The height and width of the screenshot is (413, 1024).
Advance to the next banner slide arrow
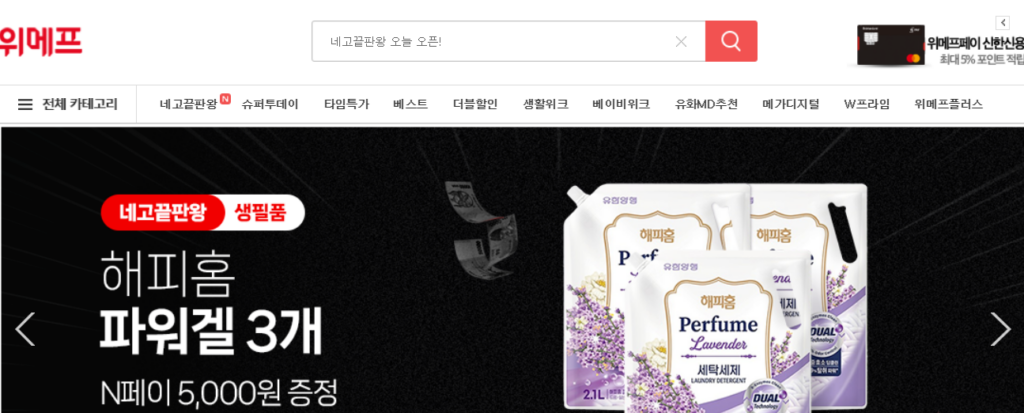[1000, 329]
